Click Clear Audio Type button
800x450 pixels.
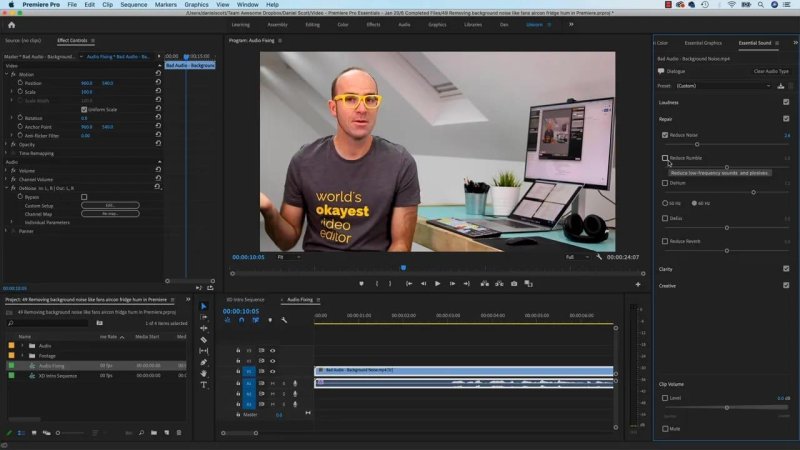(771, 71)
